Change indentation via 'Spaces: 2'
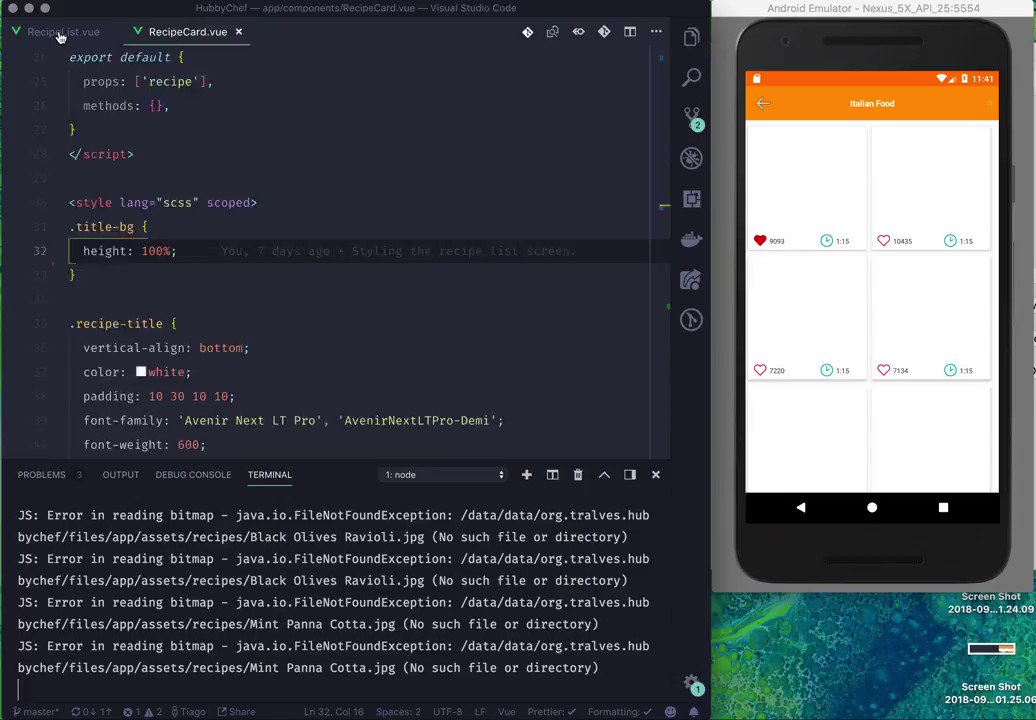This screenshot has width=1036, height=720. tap(398, 712)
